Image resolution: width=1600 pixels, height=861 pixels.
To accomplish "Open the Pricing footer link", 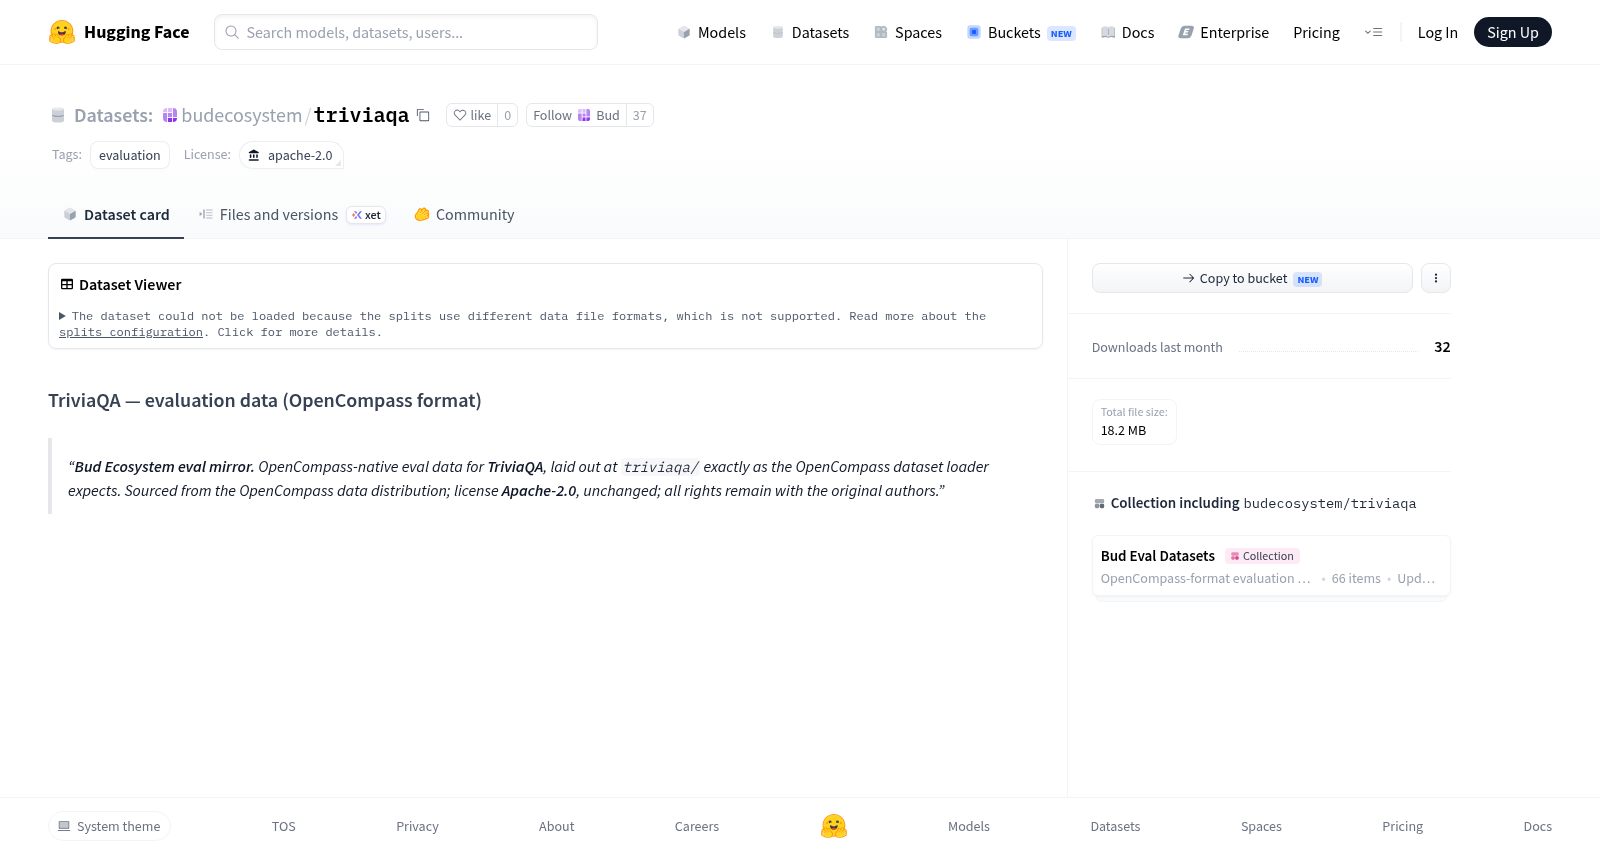I will [x=1402, y=826].
